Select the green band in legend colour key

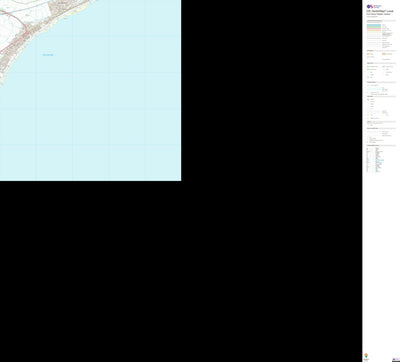tap(374, 27)
